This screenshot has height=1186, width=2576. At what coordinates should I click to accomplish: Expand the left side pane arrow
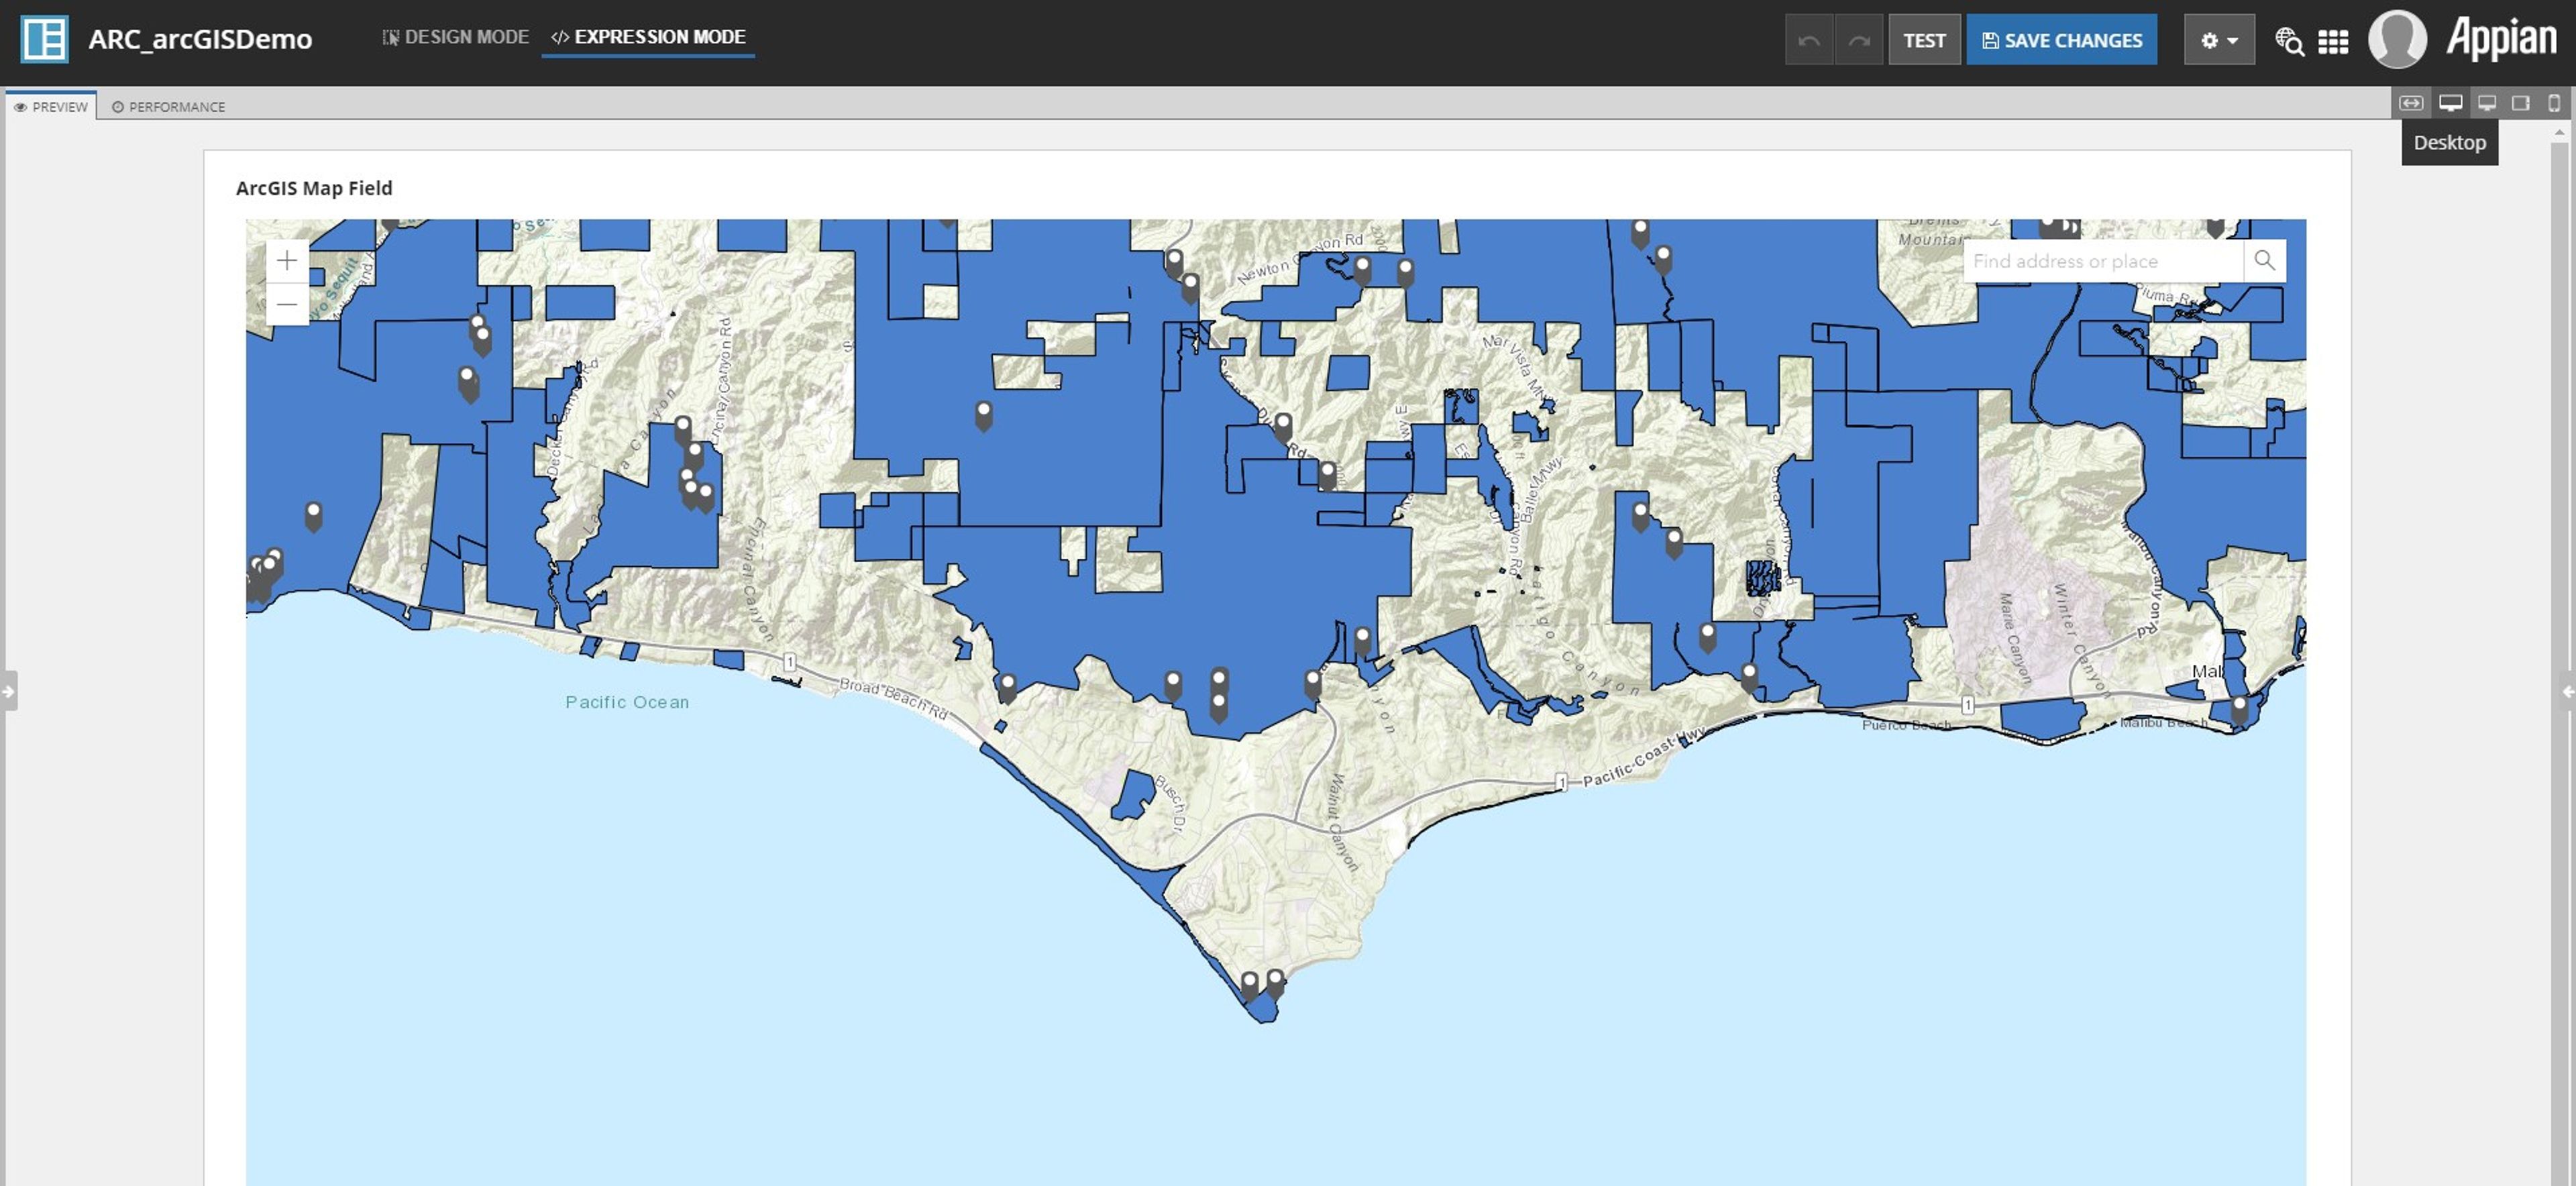pyautogui.click(x=8, y=691)
